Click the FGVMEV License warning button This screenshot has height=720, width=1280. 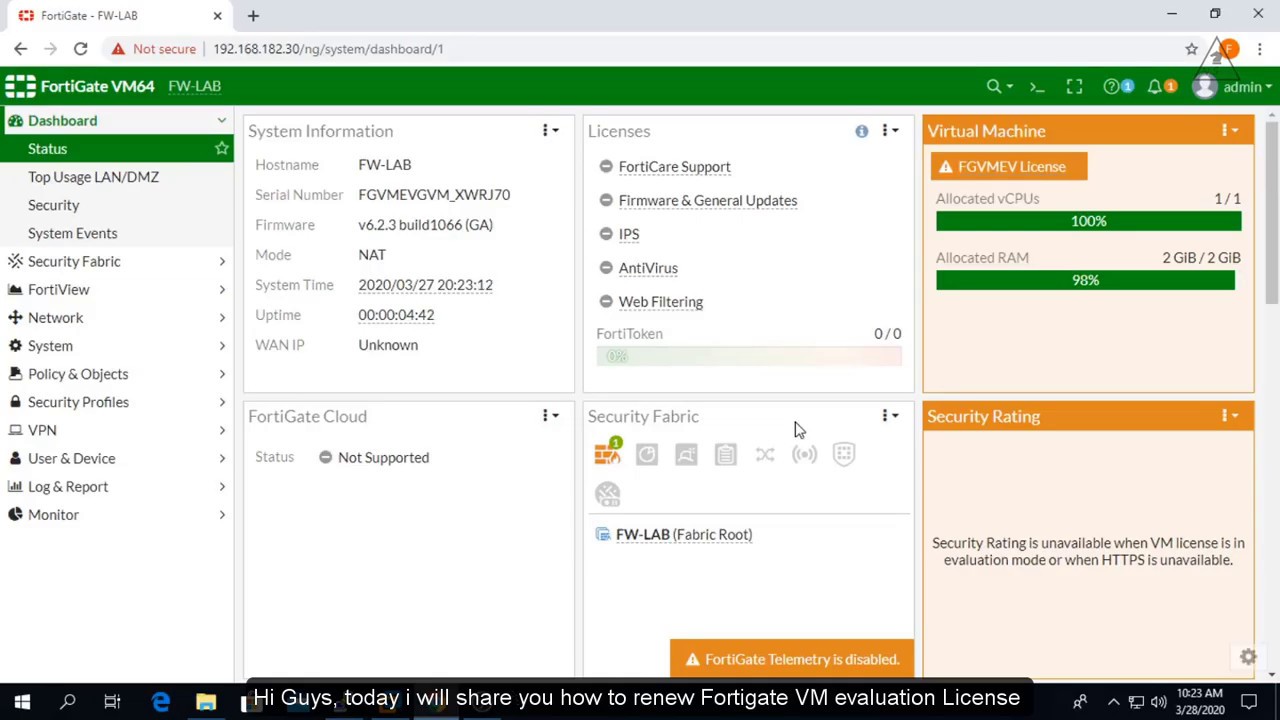coord(1009,167)
